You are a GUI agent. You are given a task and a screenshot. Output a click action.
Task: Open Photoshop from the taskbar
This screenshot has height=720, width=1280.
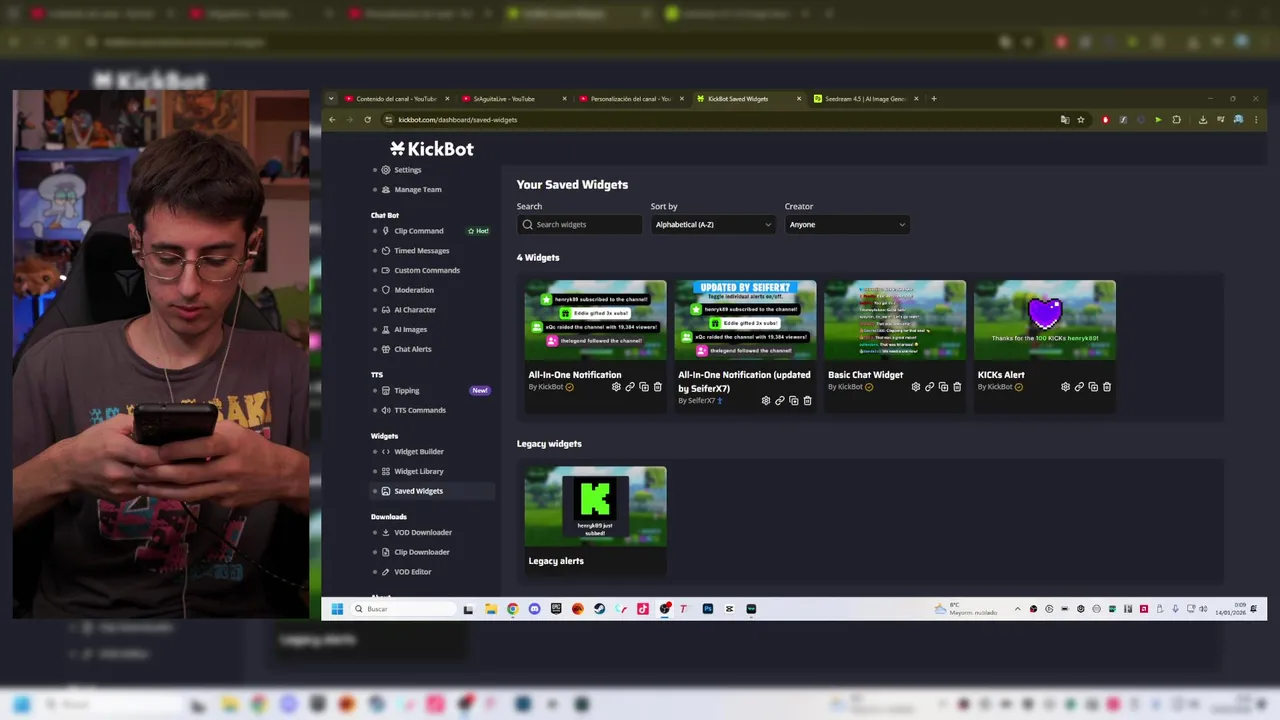pyautogui.click(x=707, y=609)
